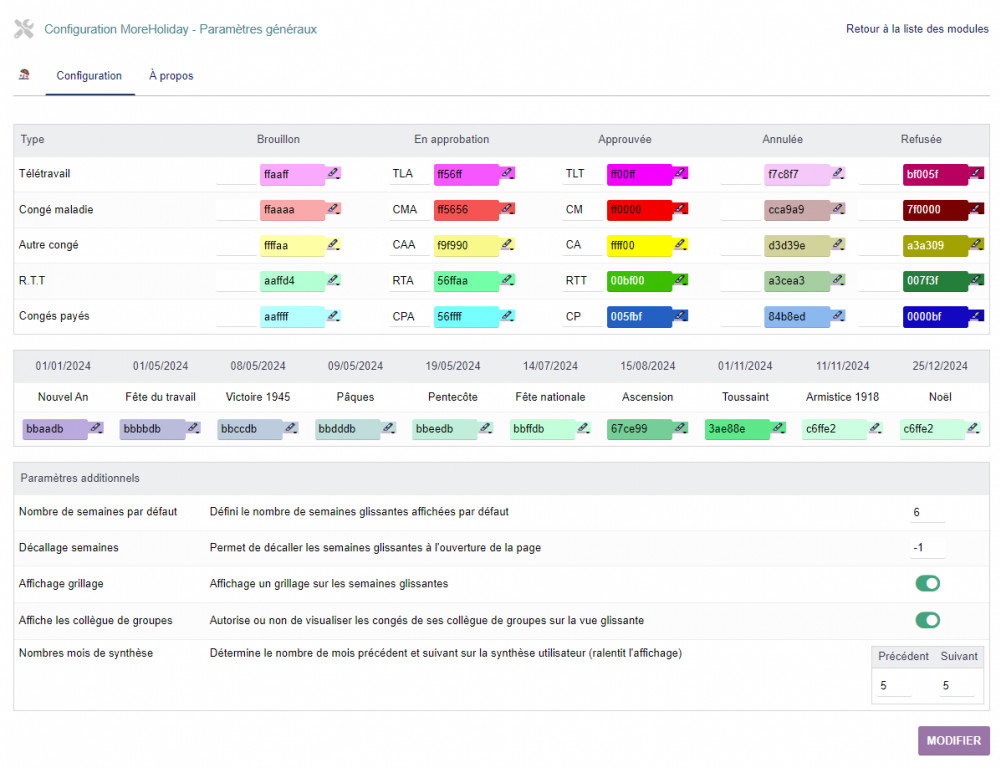This screenshot has width=1001, height=768.
Task: Follow Retour à la liste des modules link
Action: [917, 29]
